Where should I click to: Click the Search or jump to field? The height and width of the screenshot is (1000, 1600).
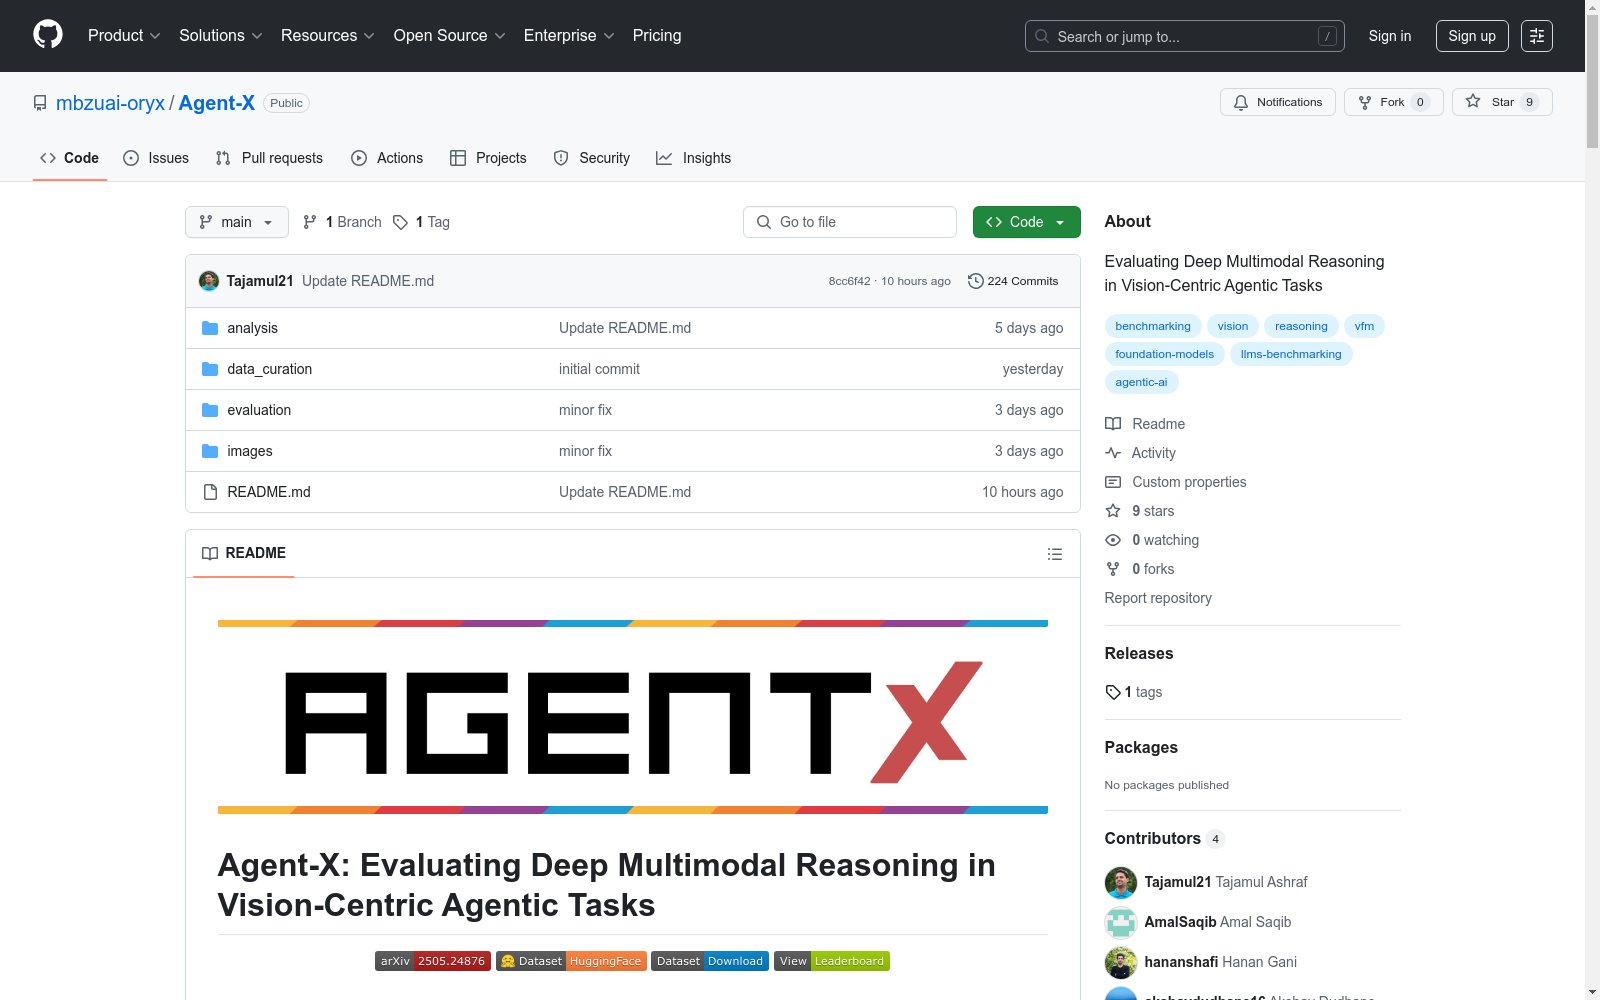(1185, 36)
